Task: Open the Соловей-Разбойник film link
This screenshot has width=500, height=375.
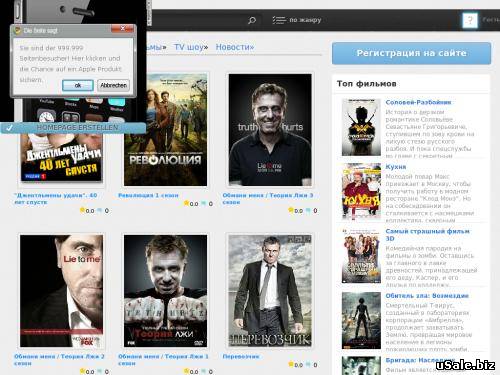Action: pos(418,102)
